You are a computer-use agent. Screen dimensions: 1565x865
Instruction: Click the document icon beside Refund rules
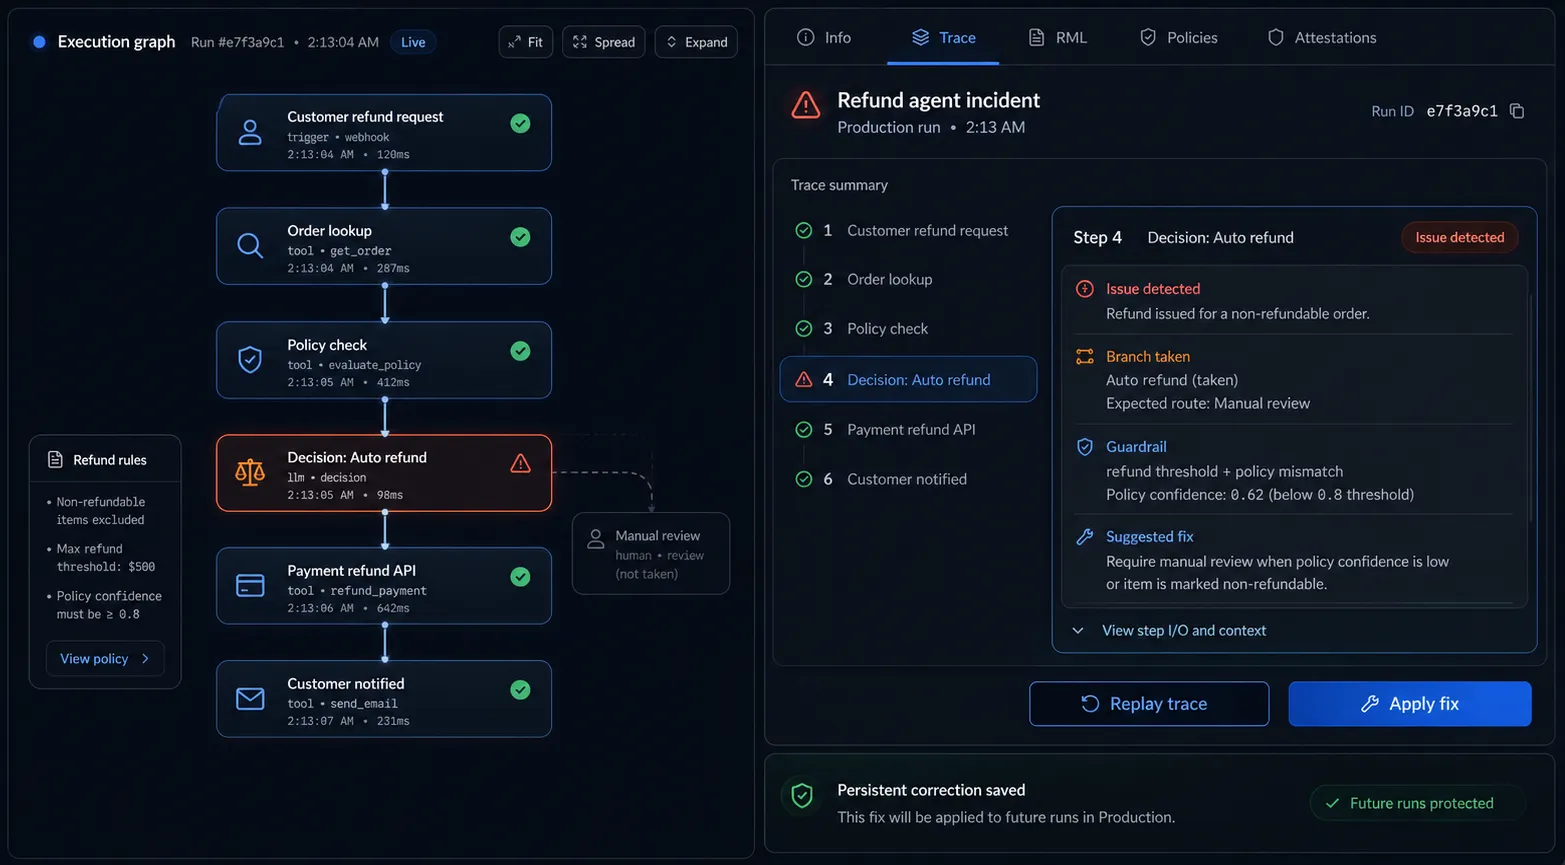[55, 459]
